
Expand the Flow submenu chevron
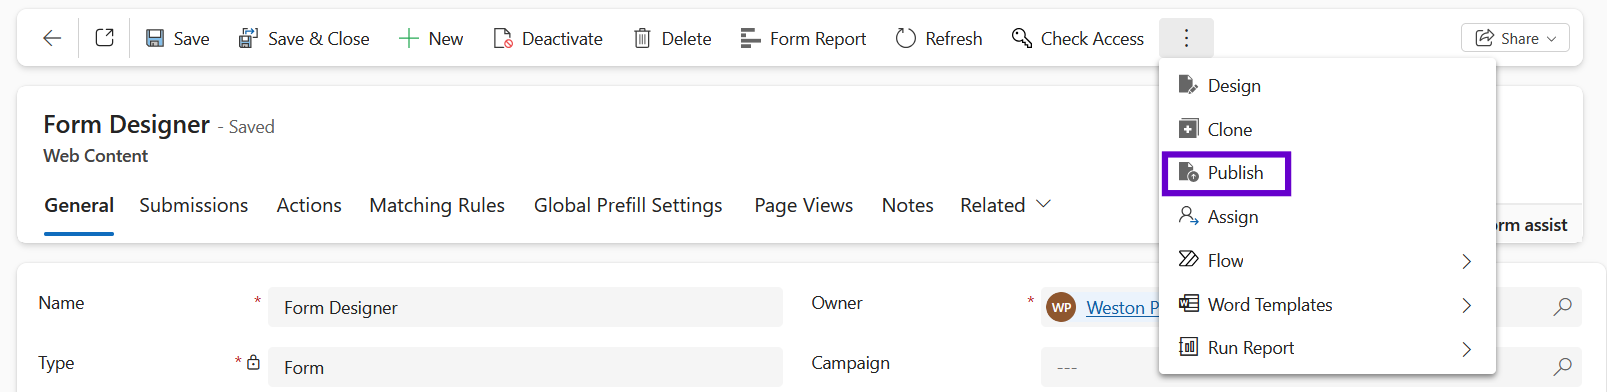pyautogui.click(x=1467, y=261)
